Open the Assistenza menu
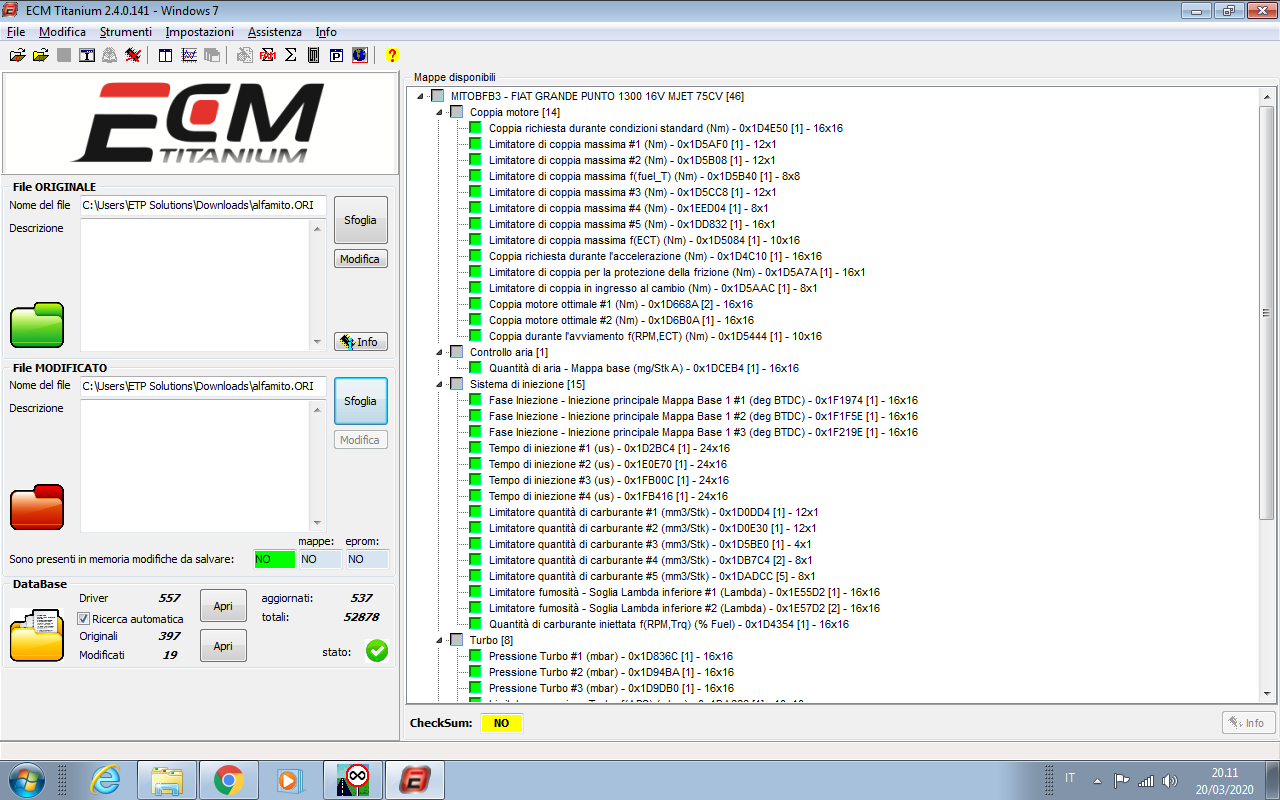1280x800 pixels. (x=275, y=32)
